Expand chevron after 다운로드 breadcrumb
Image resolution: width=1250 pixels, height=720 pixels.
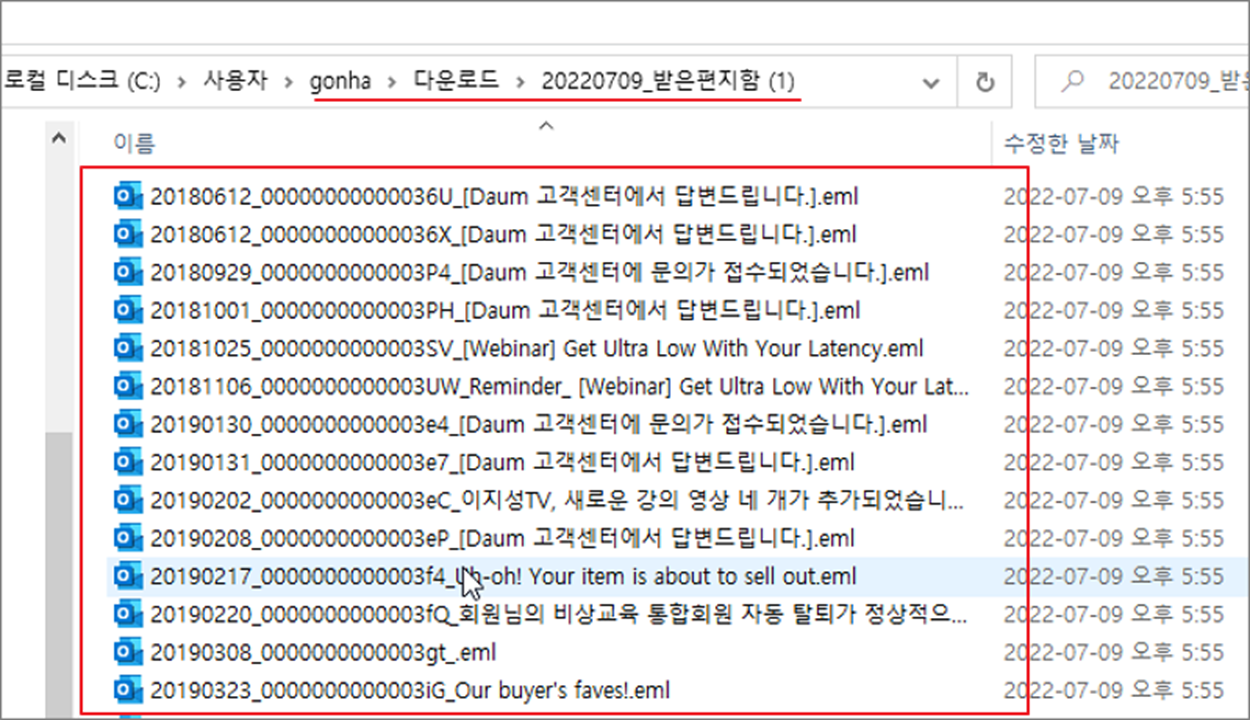[520, 83]
